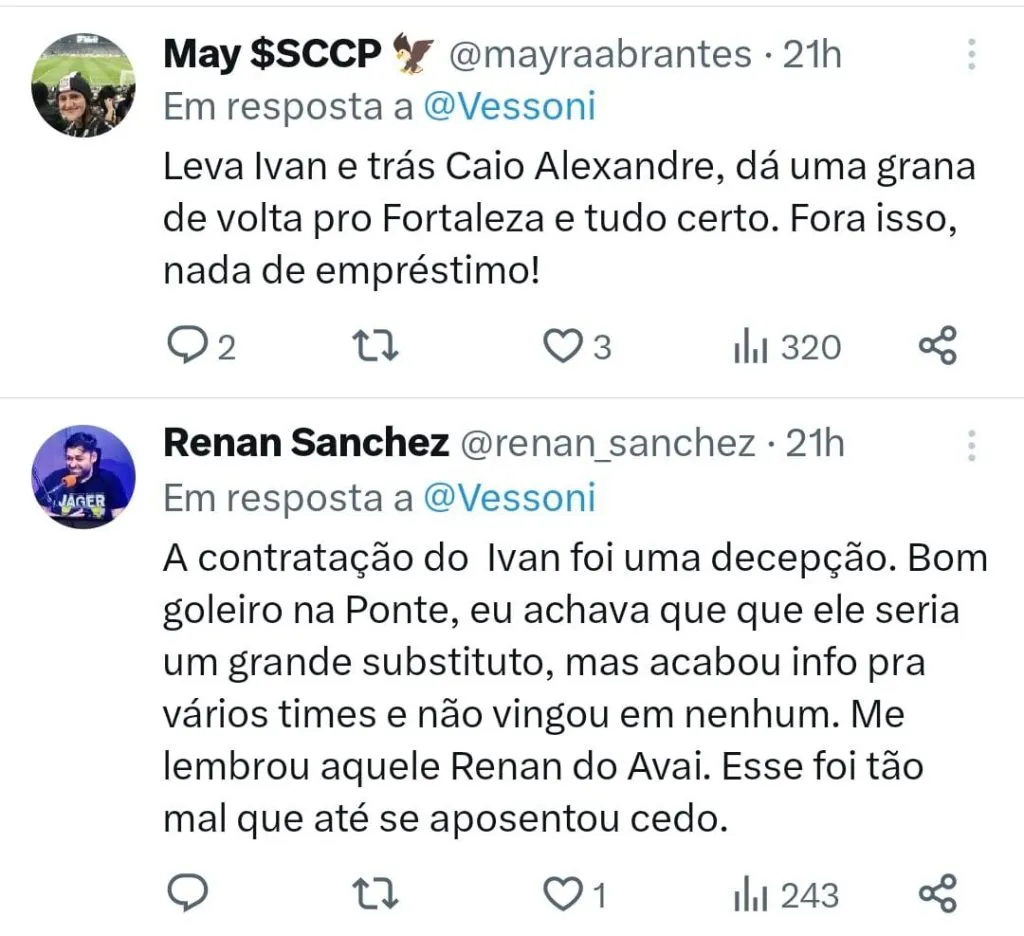Open @Vessoni link in Renan's reply
1024x936 pixels.
pos(509,497)
